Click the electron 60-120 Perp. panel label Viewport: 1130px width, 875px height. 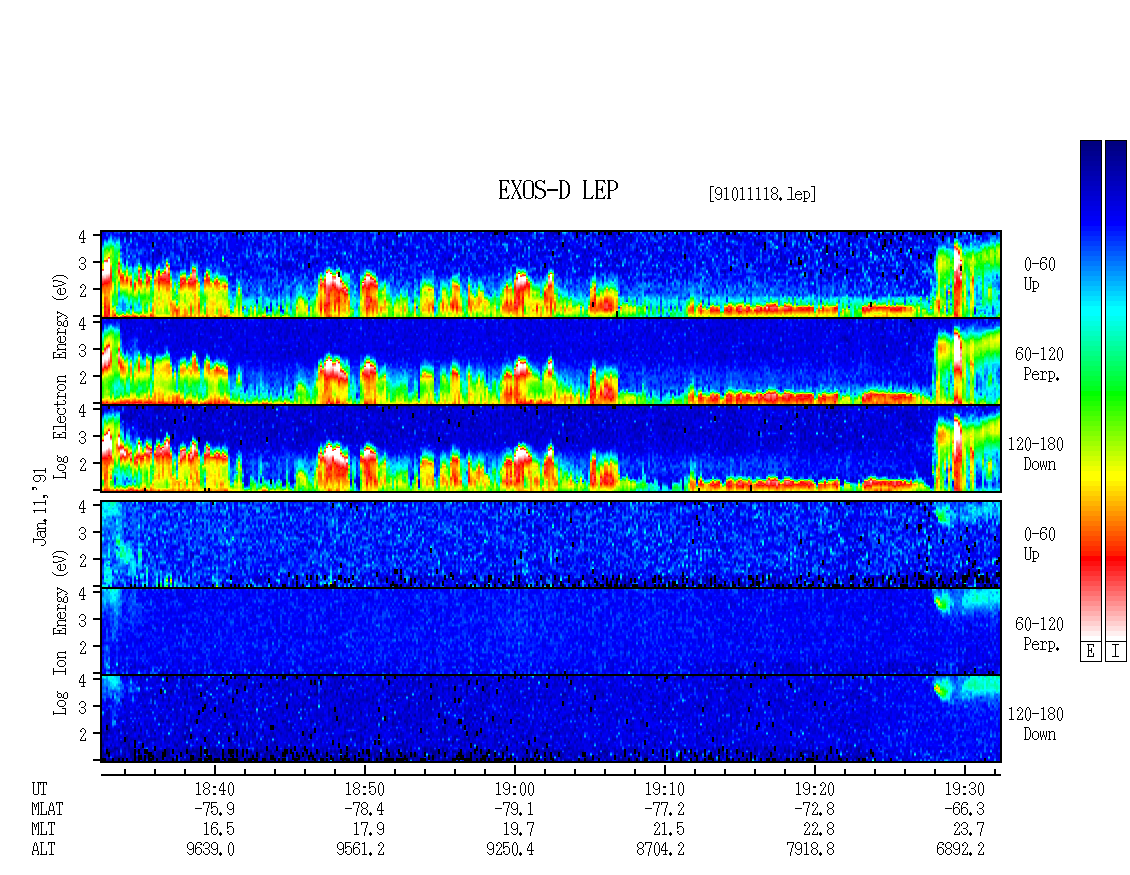point(1039,364)
